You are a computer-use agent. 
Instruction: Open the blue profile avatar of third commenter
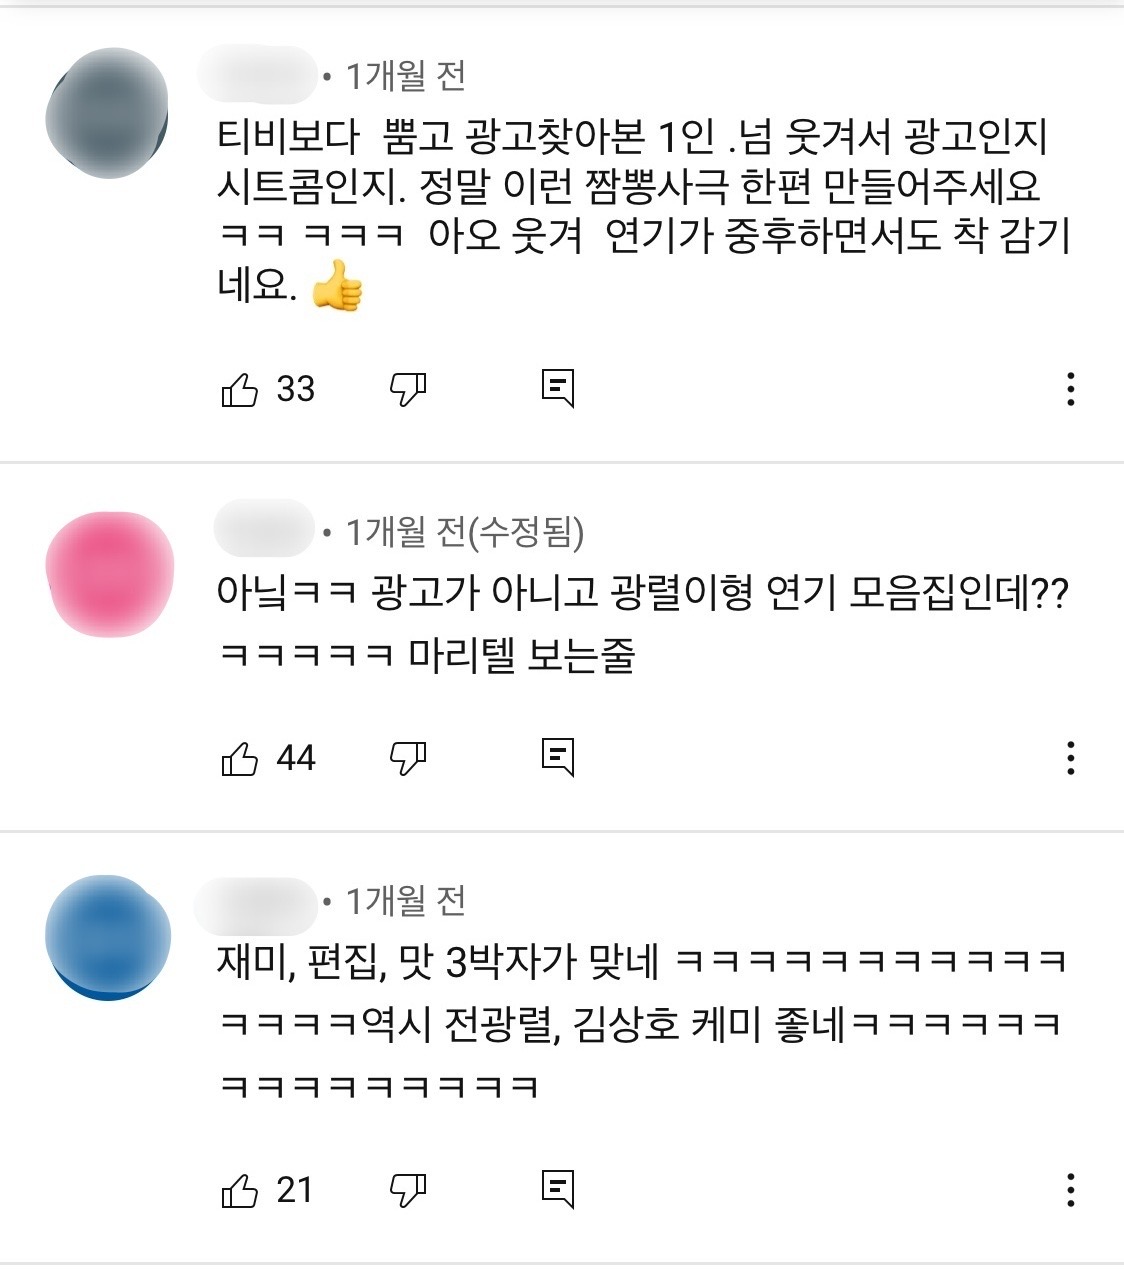point(108,937)
